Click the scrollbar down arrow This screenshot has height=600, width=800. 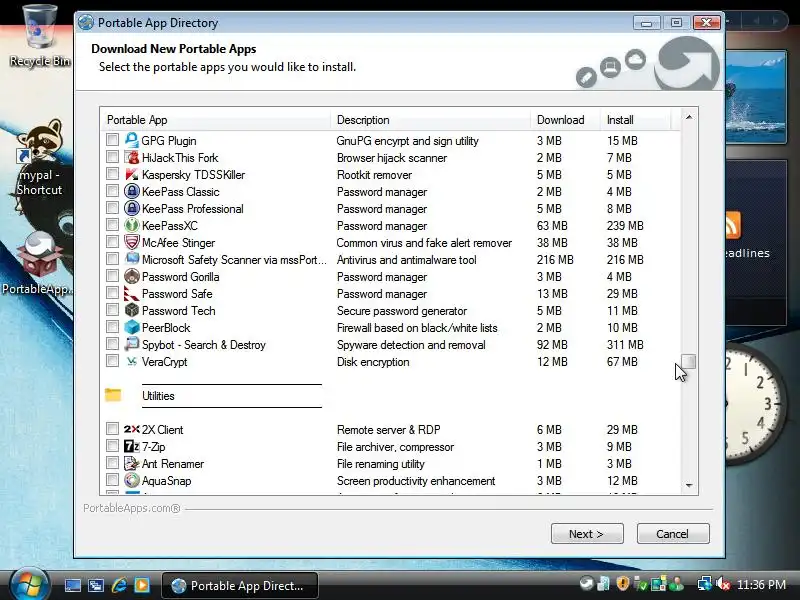tap(689, 485)
